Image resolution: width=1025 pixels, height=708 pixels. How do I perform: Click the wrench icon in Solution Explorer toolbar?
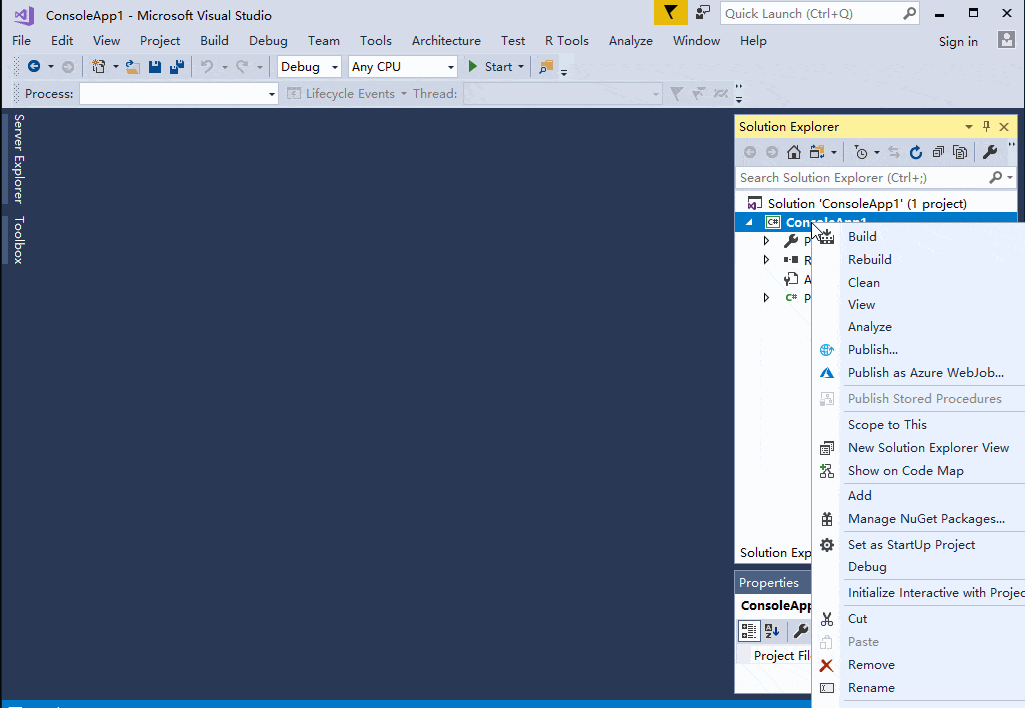point(990,152)
